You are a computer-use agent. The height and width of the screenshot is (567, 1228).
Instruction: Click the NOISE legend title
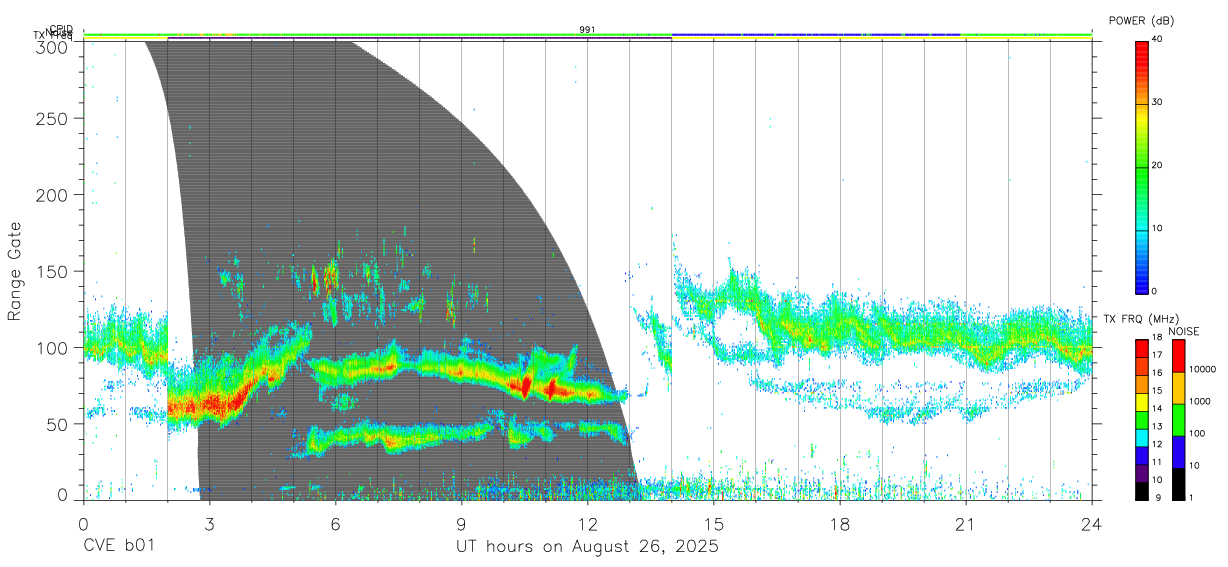pyautogui.click(x=1186, y=331)
